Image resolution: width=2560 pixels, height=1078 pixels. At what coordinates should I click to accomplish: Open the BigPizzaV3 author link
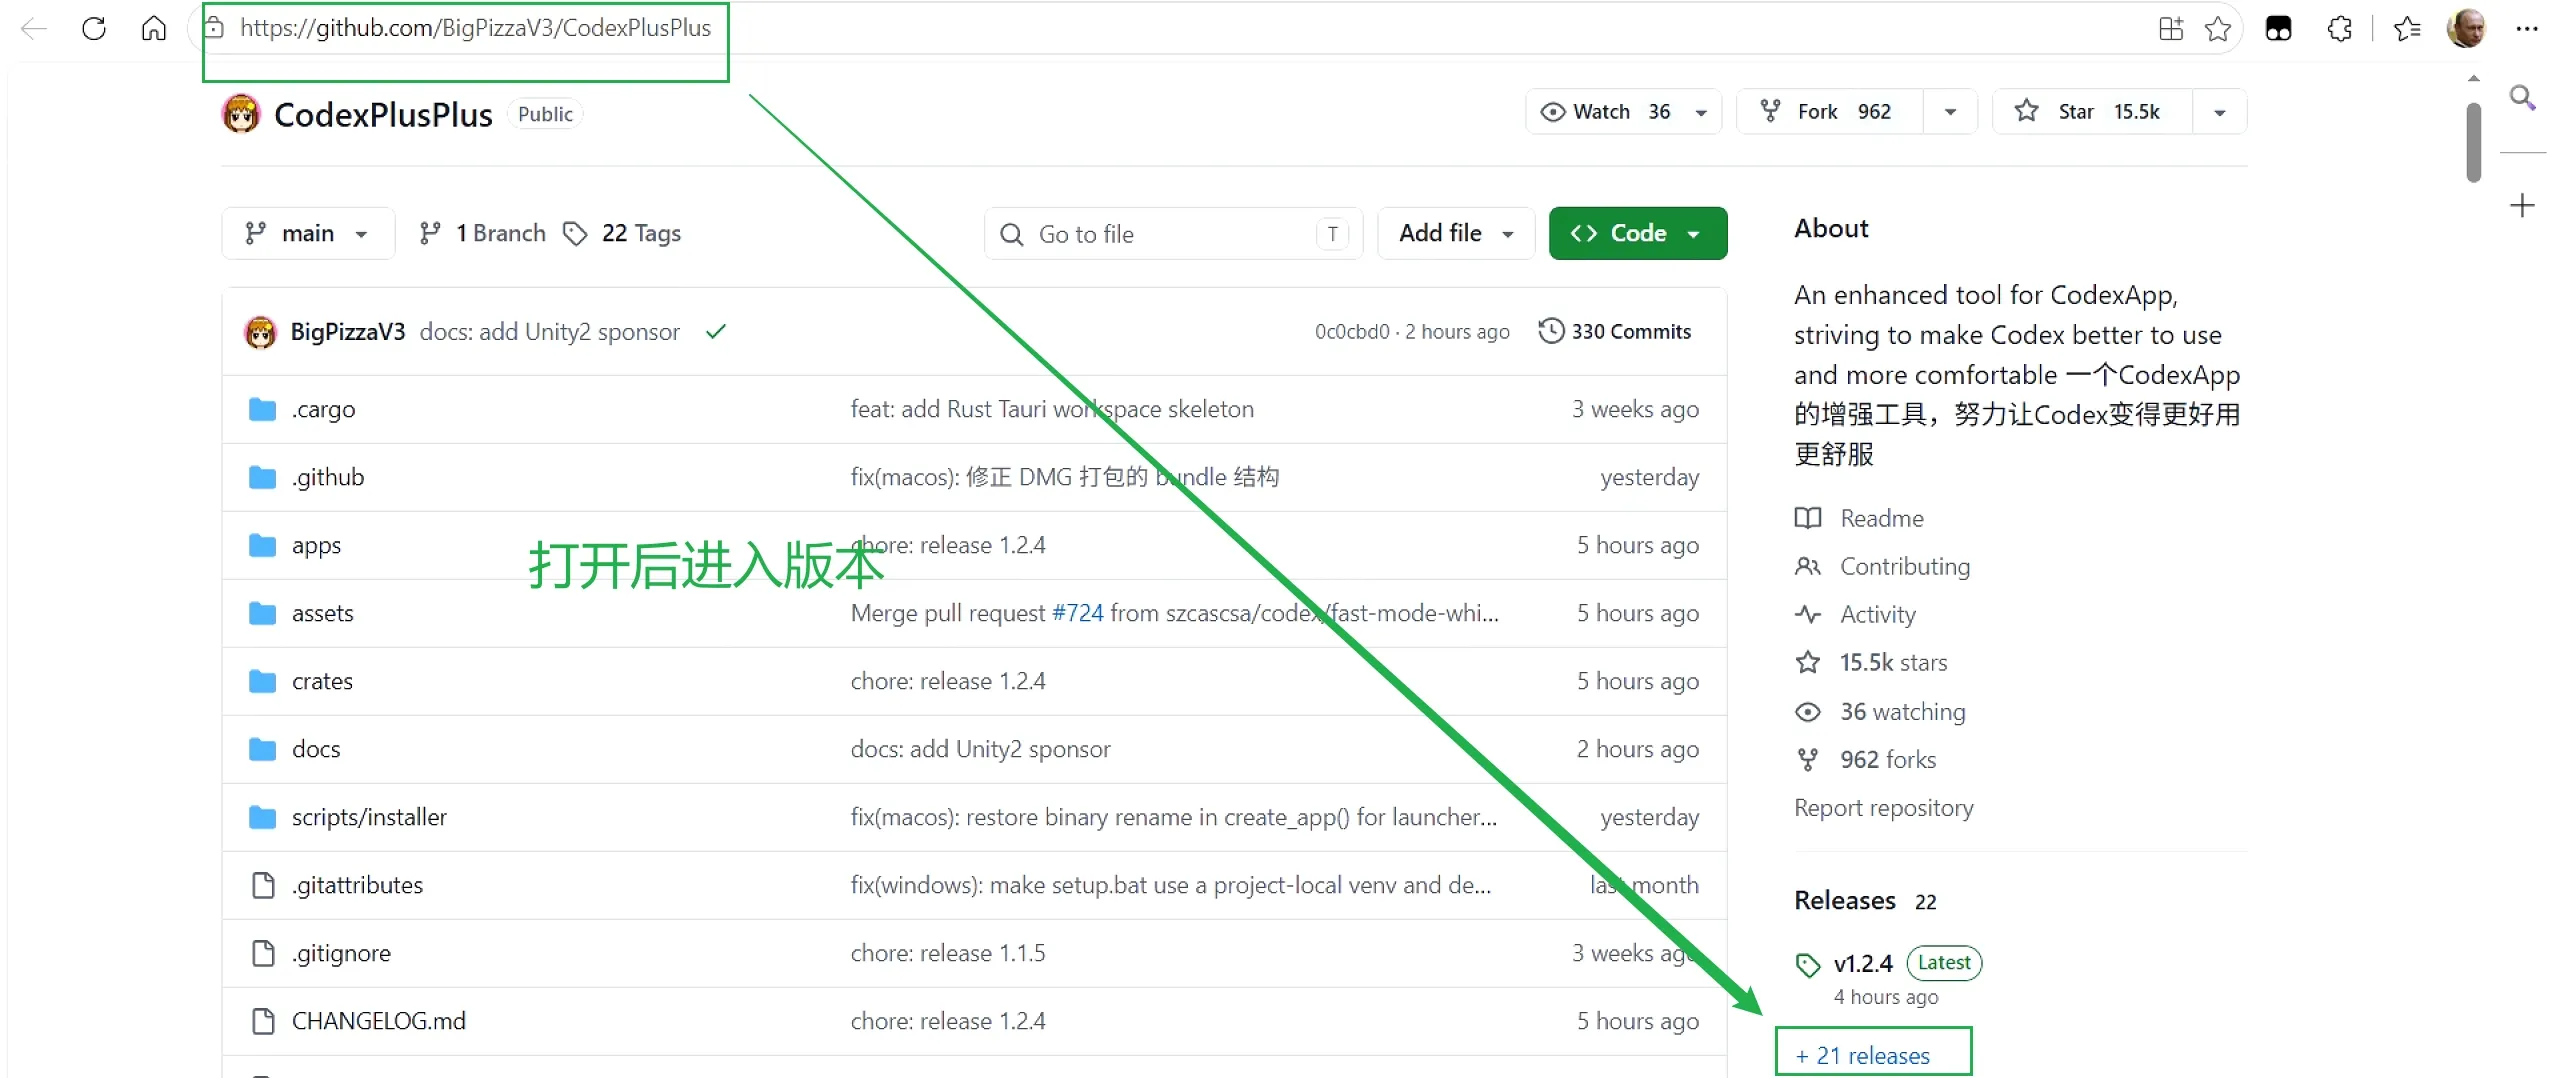pyautogui.click(x=348, y=332)
